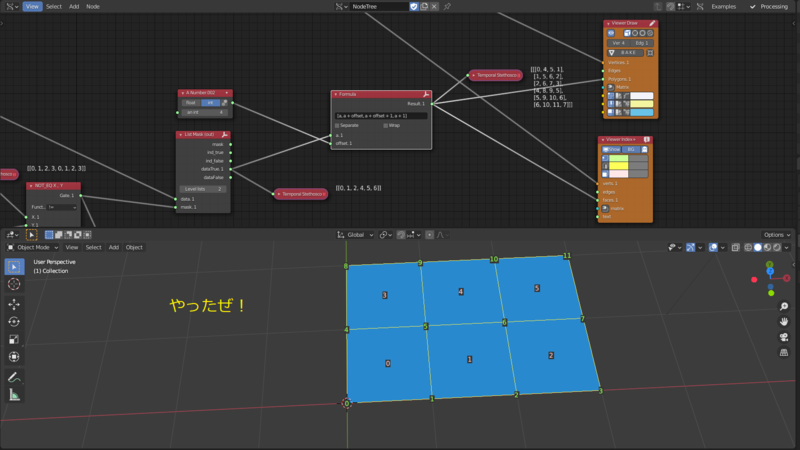Choose the Scale tool
The width and height of the screenshot is (800, 450).
point(14,339)
